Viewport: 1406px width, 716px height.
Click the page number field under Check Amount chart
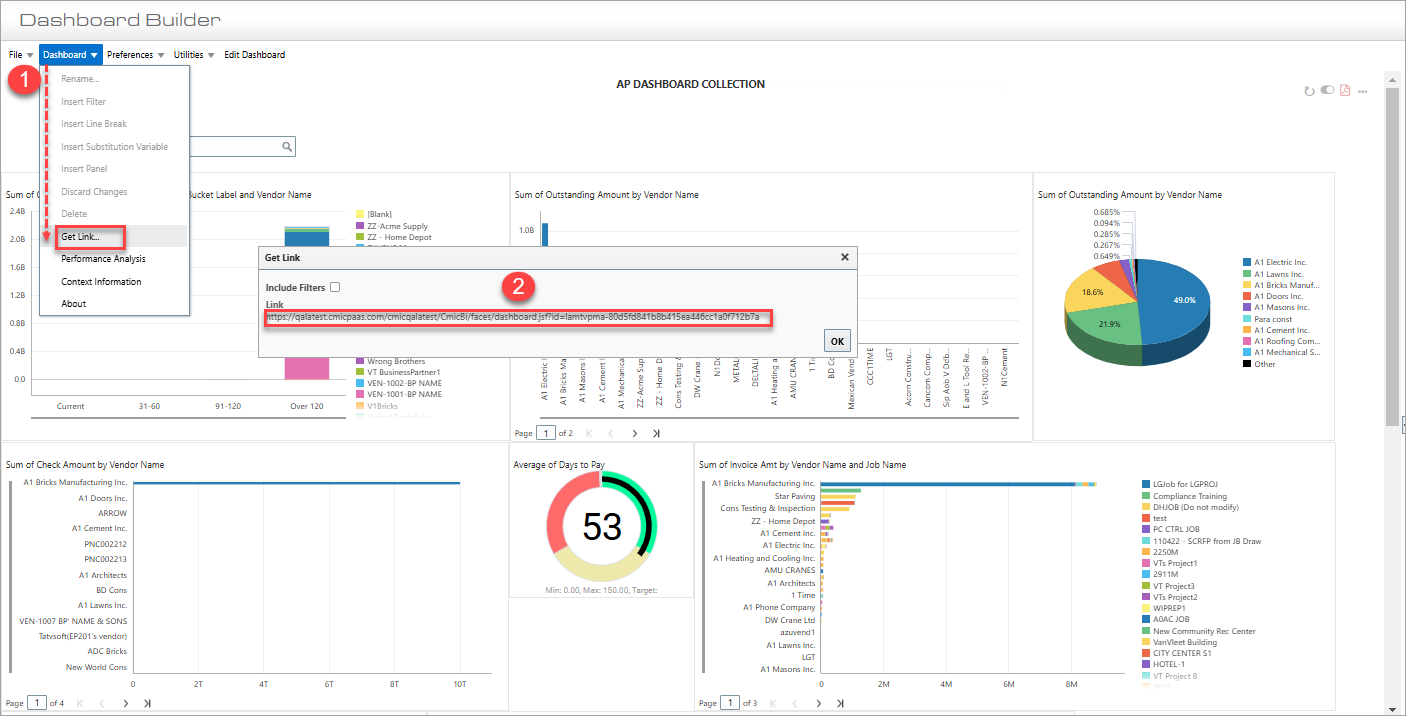[x=36, y=702]
